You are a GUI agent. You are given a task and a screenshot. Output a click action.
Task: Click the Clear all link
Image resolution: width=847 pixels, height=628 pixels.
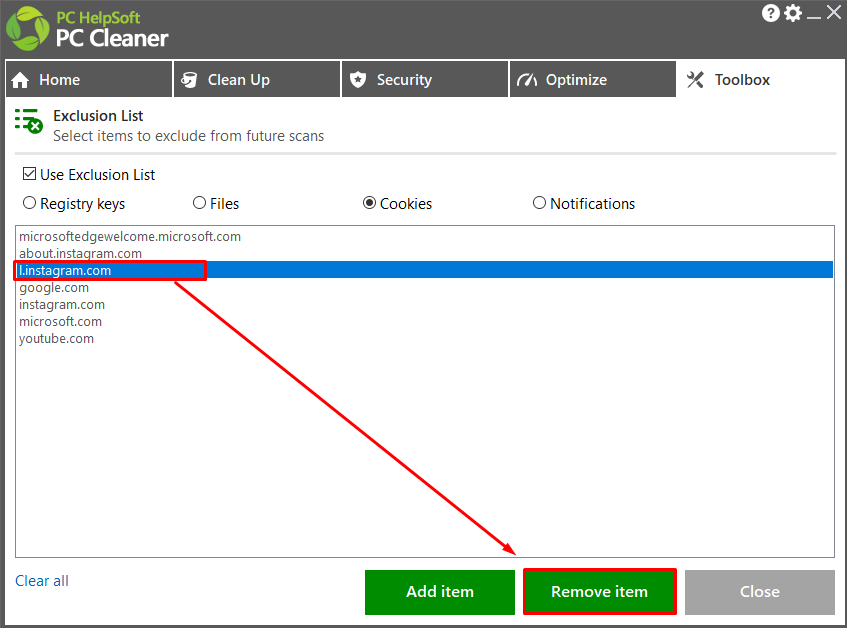pyautogui.click(x=42, y=581)
